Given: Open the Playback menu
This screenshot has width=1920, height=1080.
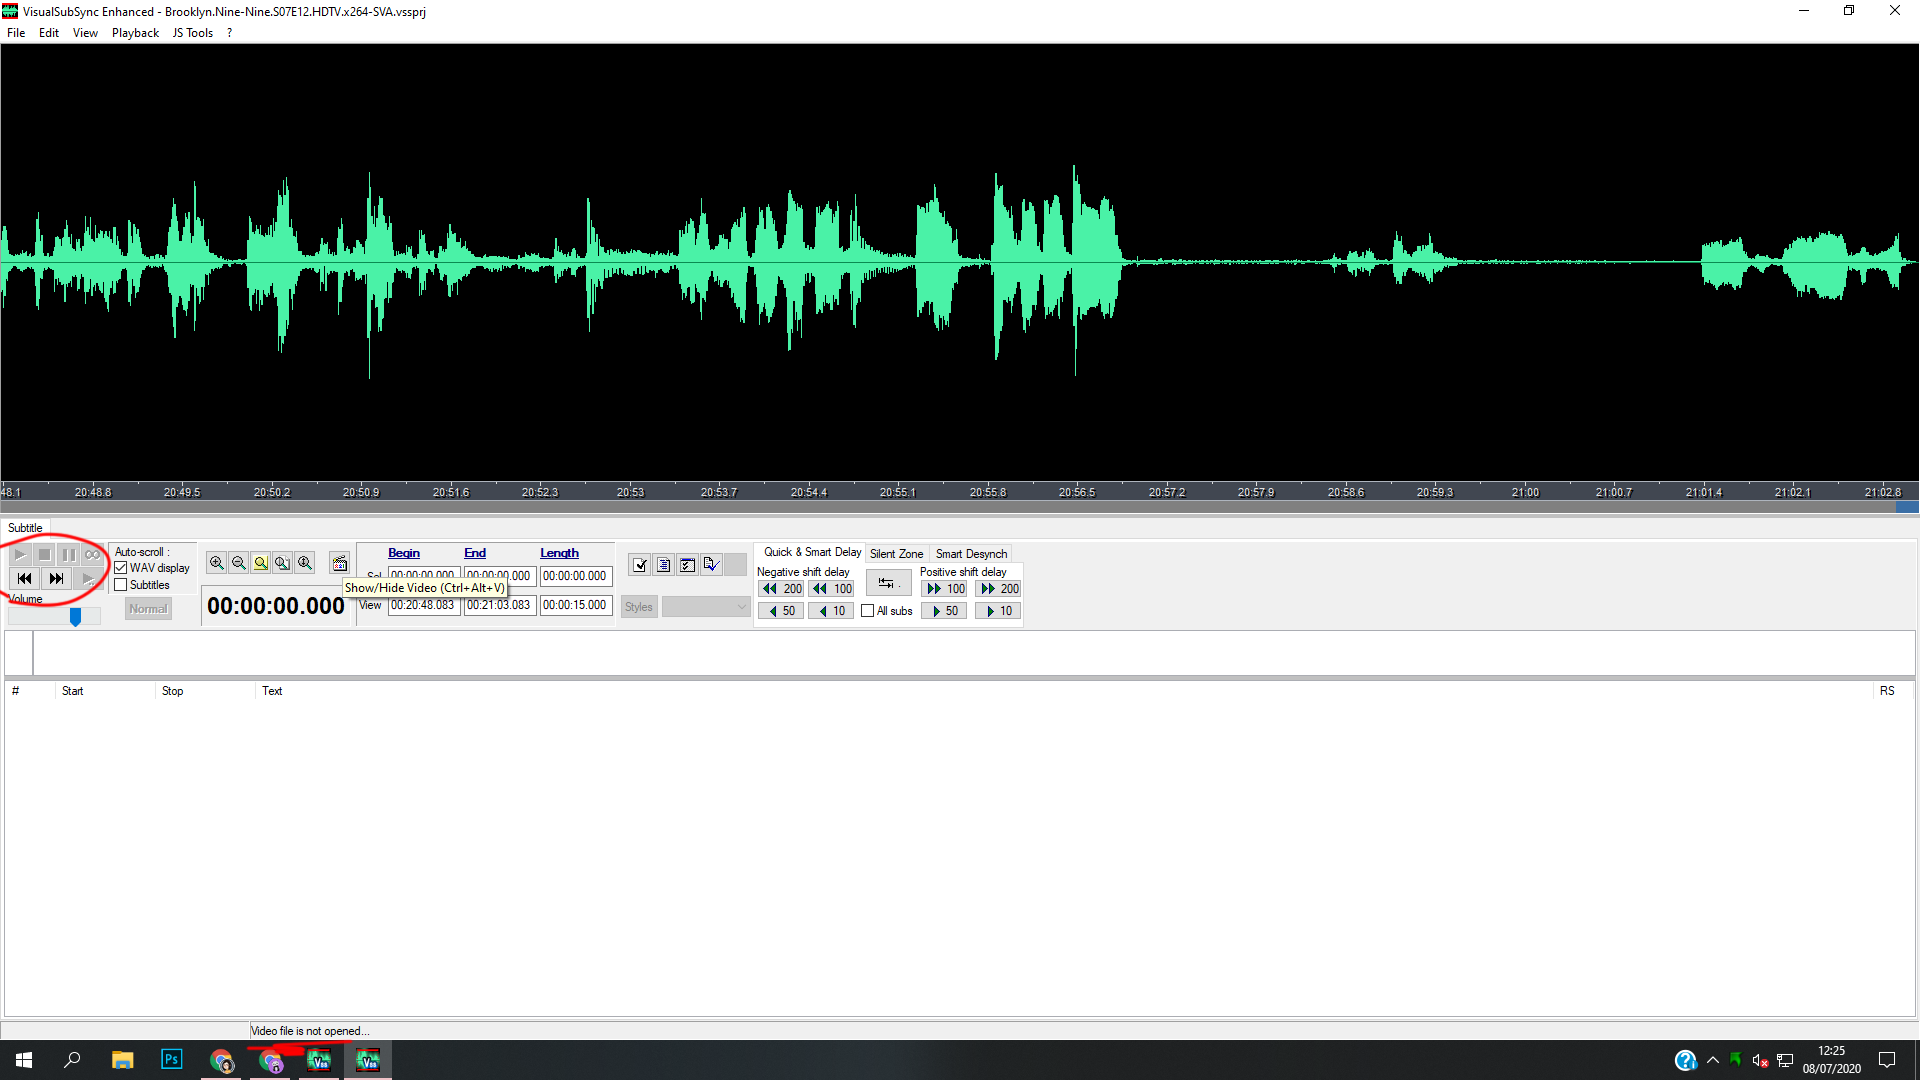Looking at the screenshot, I should click(x=135, y=33).
